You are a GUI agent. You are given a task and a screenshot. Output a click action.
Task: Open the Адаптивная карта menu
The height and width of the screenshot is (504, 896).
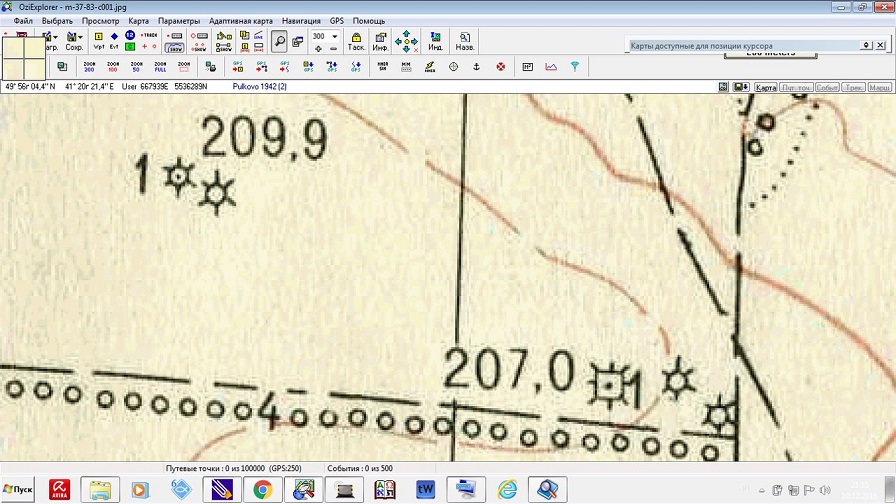(240, 21)
